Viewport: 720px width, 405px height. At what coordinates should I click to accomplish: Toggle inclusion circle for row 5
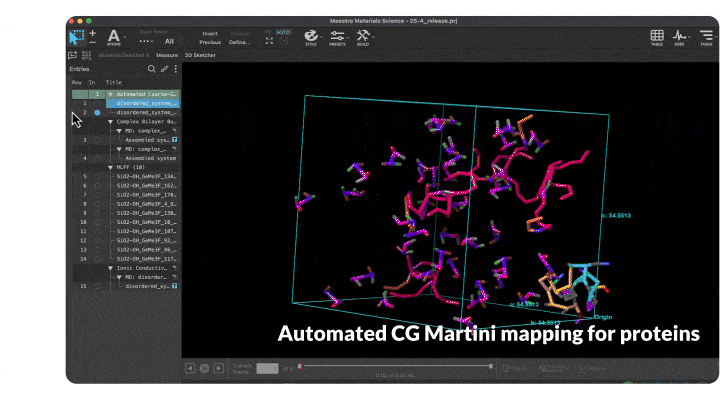tap(97, 176)
